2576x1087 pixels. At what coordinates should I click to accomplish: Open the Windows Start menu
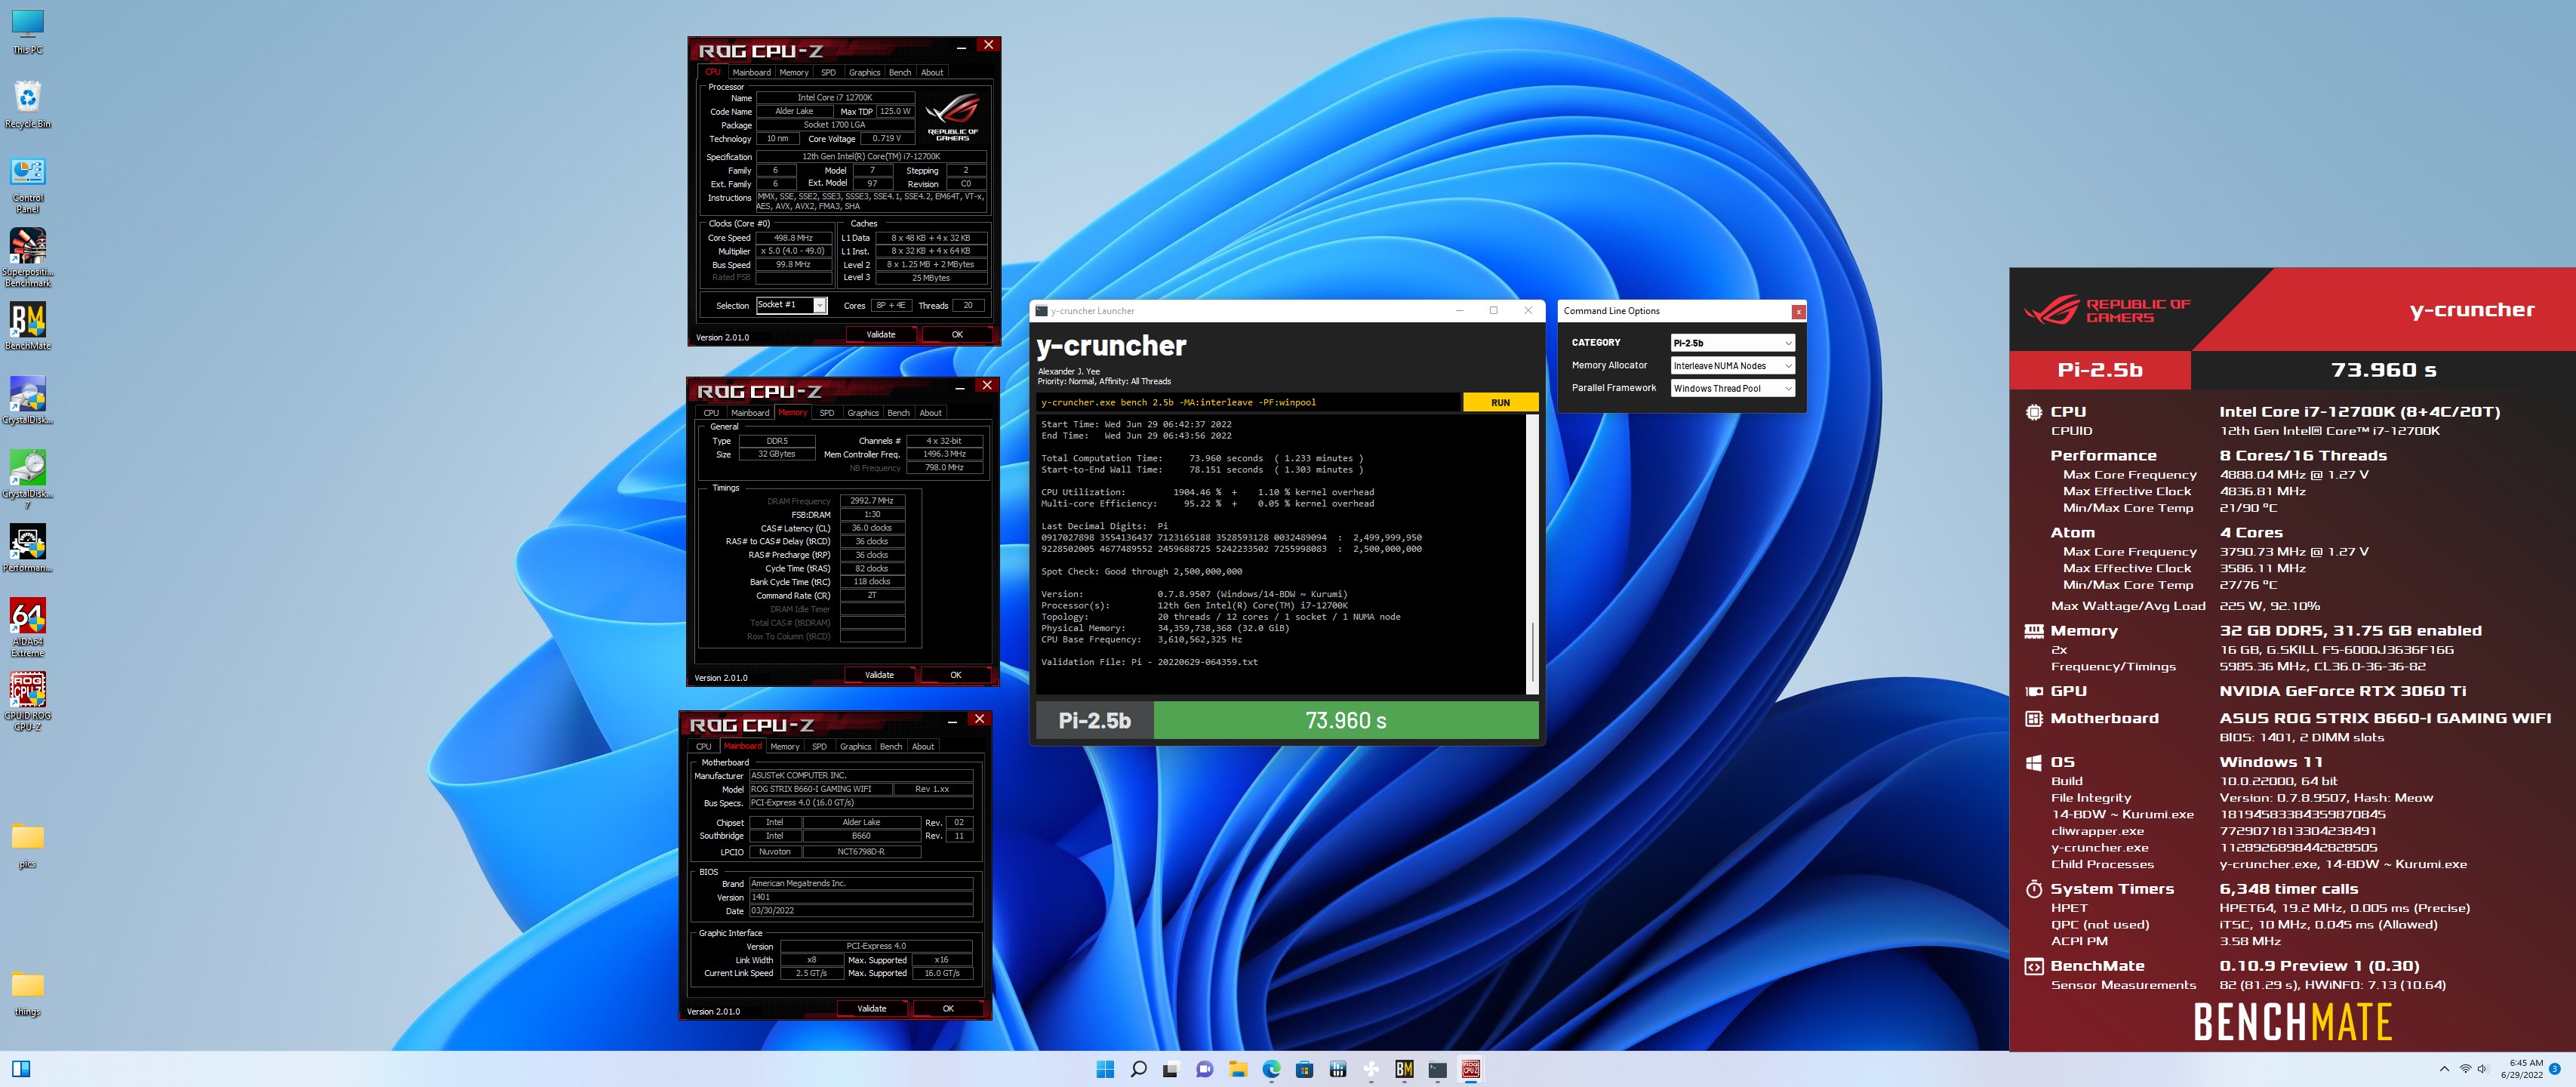pyautogui.click(x=1105, y=1069)
